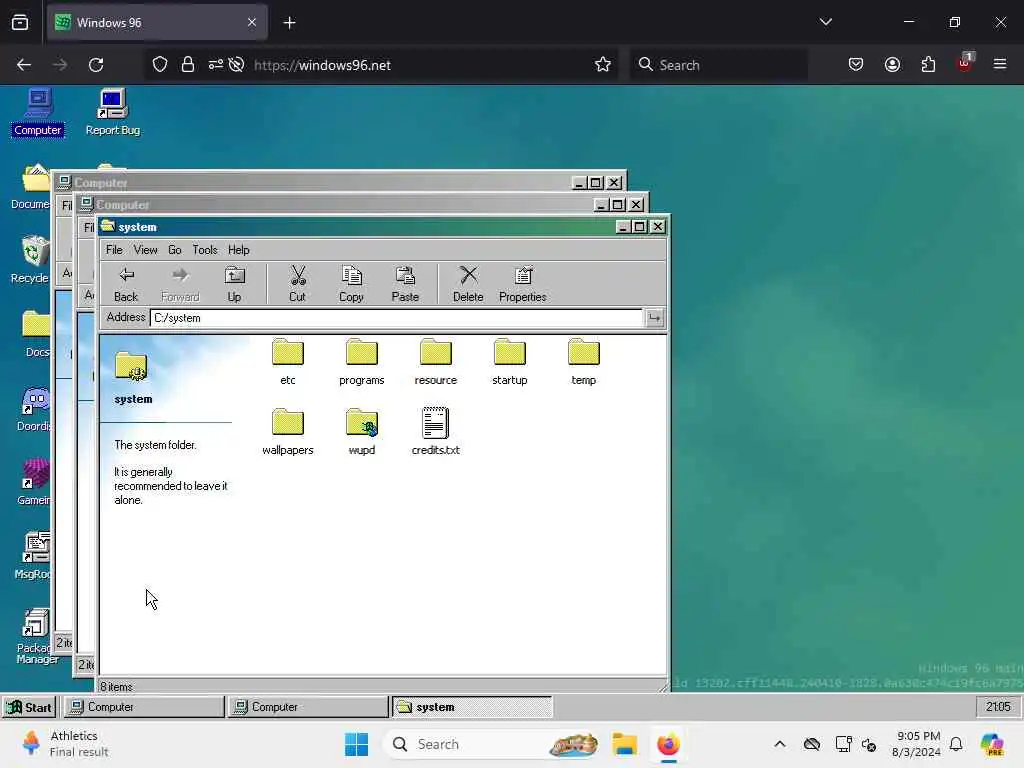The width and height of the screenshot is (1024, 768).
Task: Select the etc folder
Action: coord(288,362)
